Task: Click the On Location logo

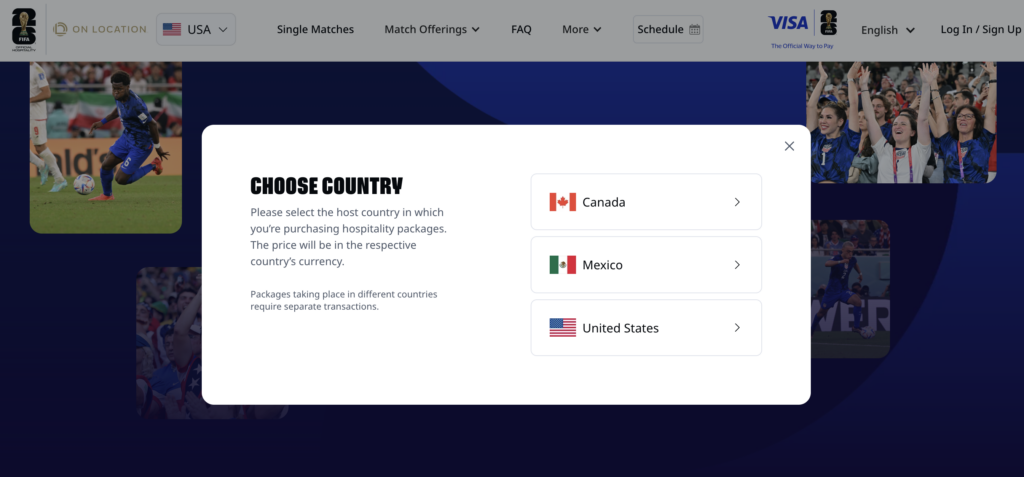Action: pos(99,29)
